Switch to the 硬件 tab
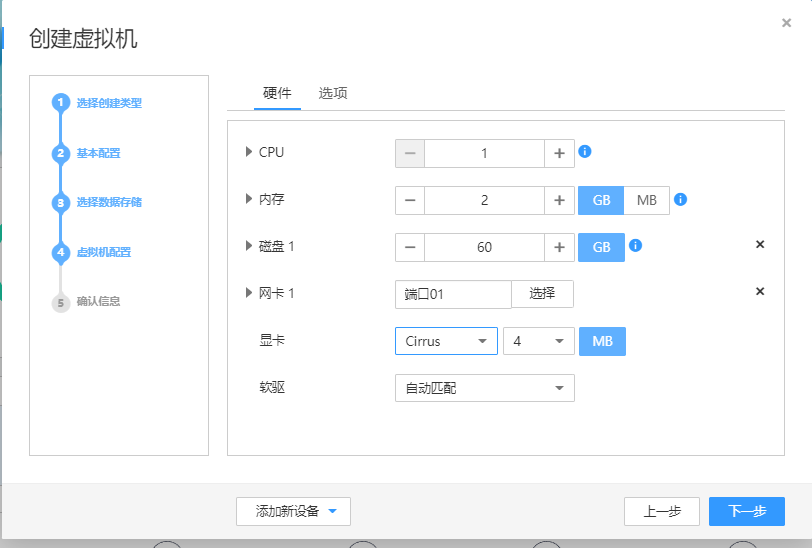 (x=277, y=93)
